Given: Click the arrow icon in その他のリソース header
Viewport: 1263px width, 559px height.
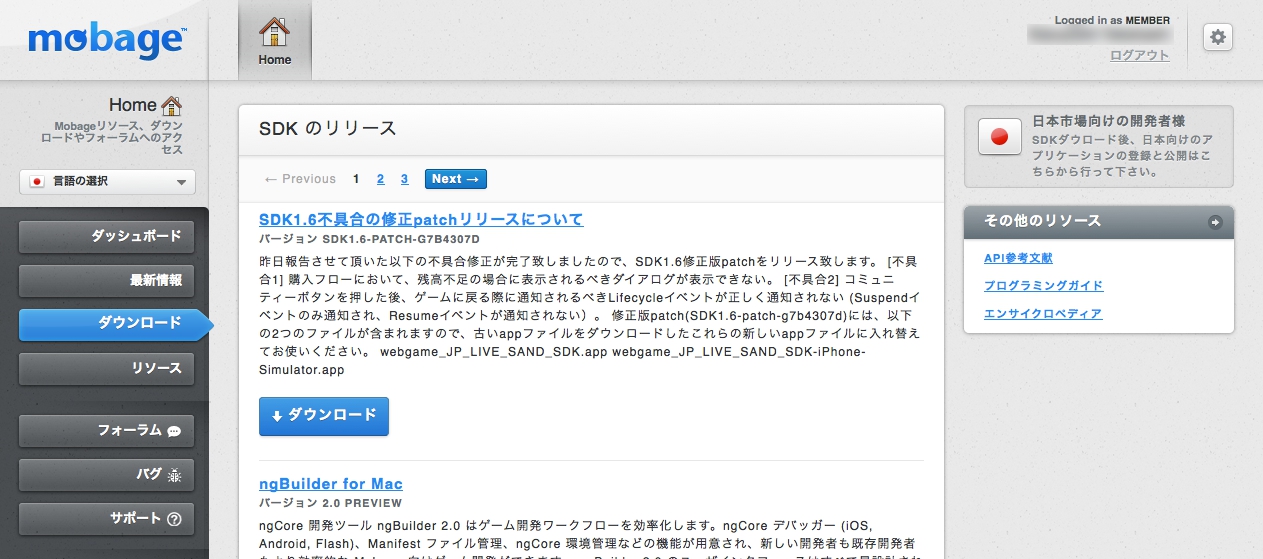Looking at the screenshot, I should (1215, 222).
